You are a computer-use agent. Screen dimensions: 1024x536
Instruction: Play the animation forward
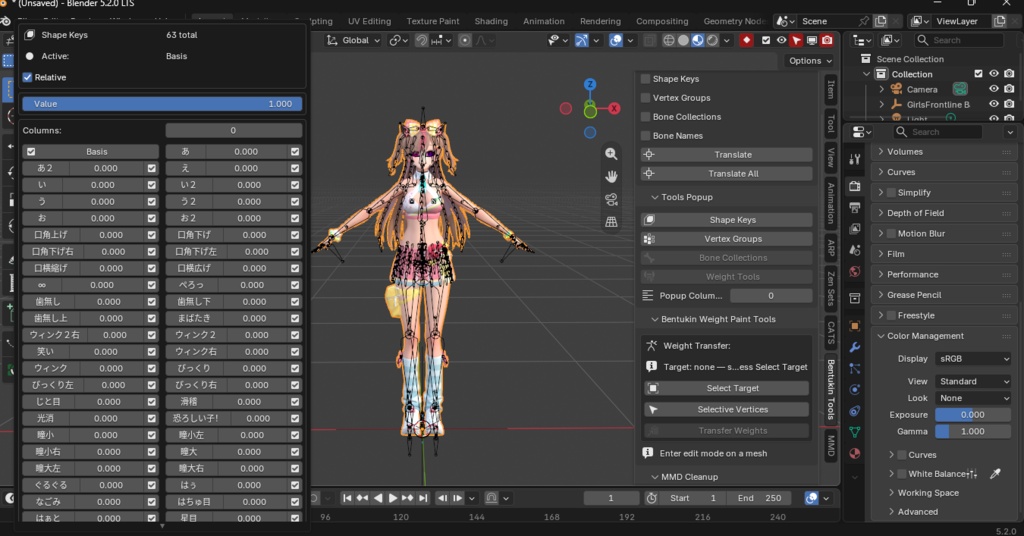[x=392, y=498]
